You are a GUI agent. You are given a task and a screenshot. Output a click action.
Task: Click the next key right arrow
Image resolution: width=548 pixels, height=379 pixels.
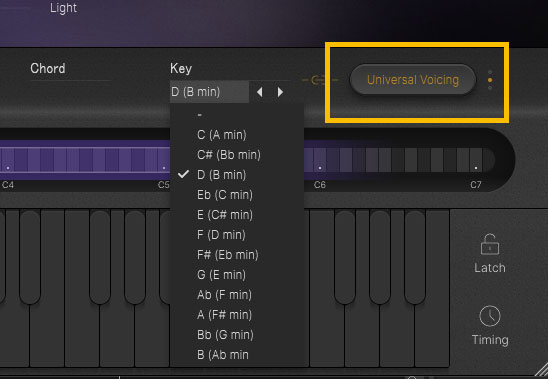click(x=280, y=92)
